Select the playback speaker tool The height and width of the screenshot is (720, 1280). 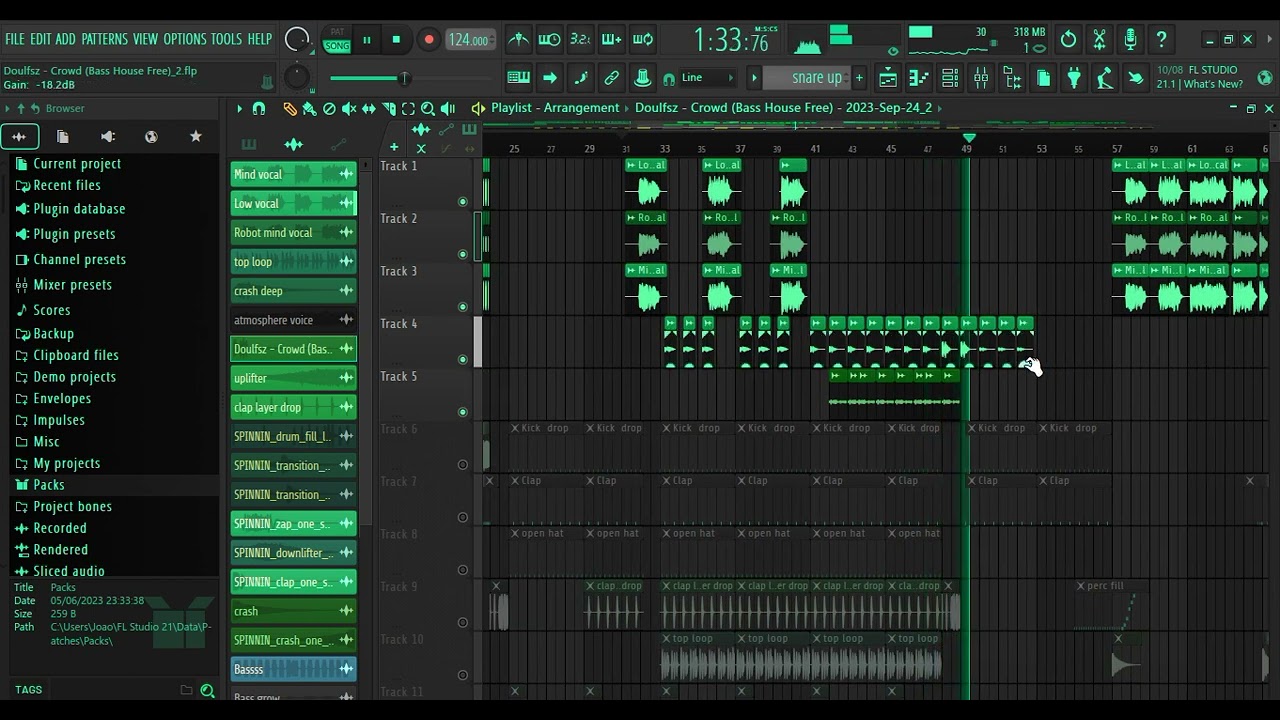[448, 108]
